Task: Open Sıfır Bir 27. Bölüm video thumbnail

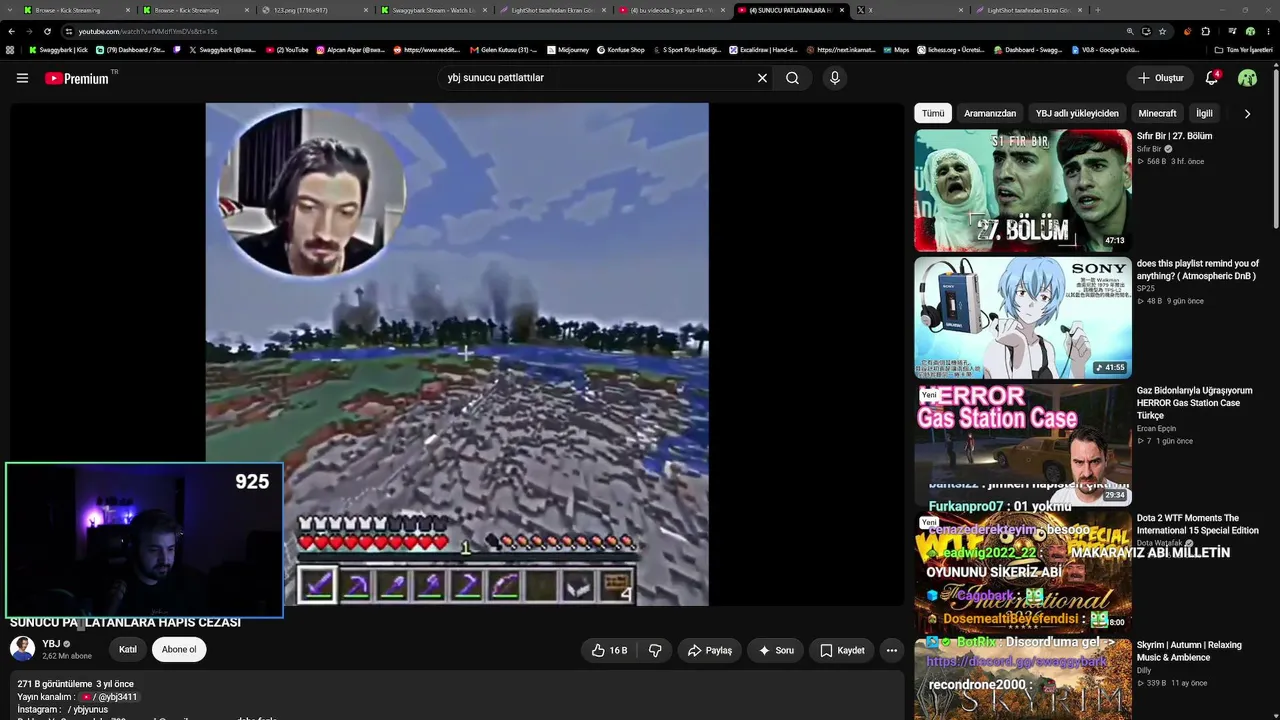Action: tap(1023, 190)
